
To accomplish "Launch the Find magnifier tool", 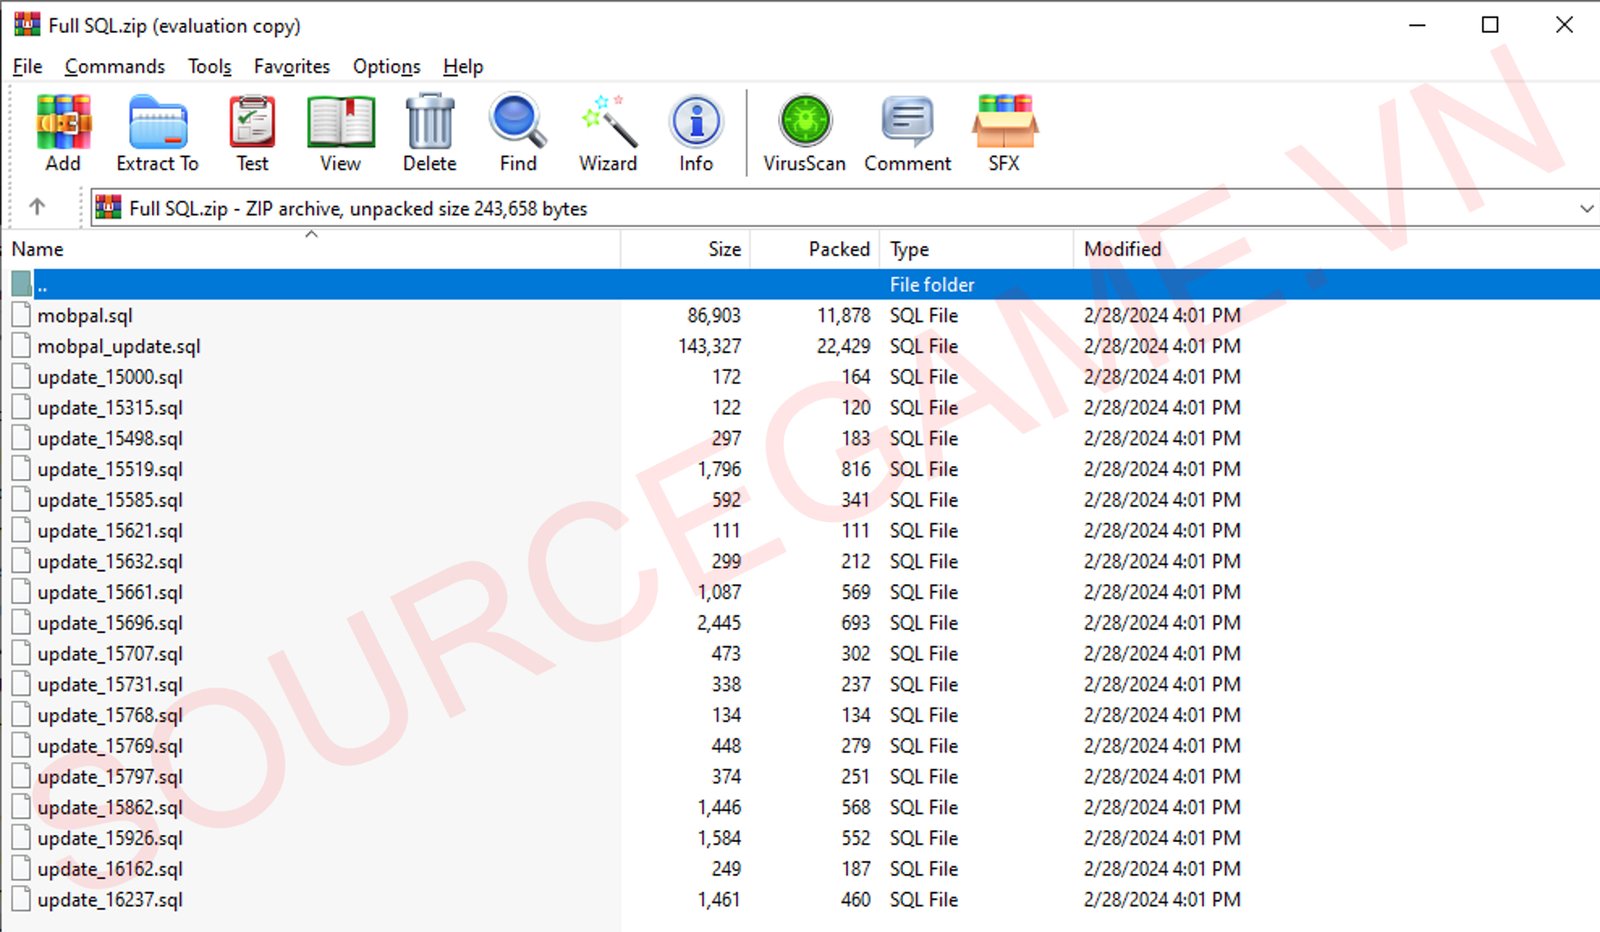I will (518, 133).
